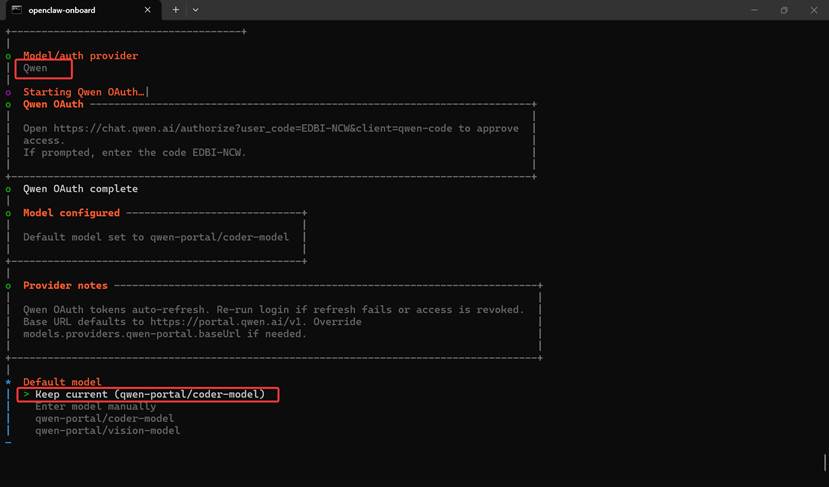Maximize the terminal window
Image resolution: width=829 pixels, height=487 pixels.
click(x=784, y=10)
